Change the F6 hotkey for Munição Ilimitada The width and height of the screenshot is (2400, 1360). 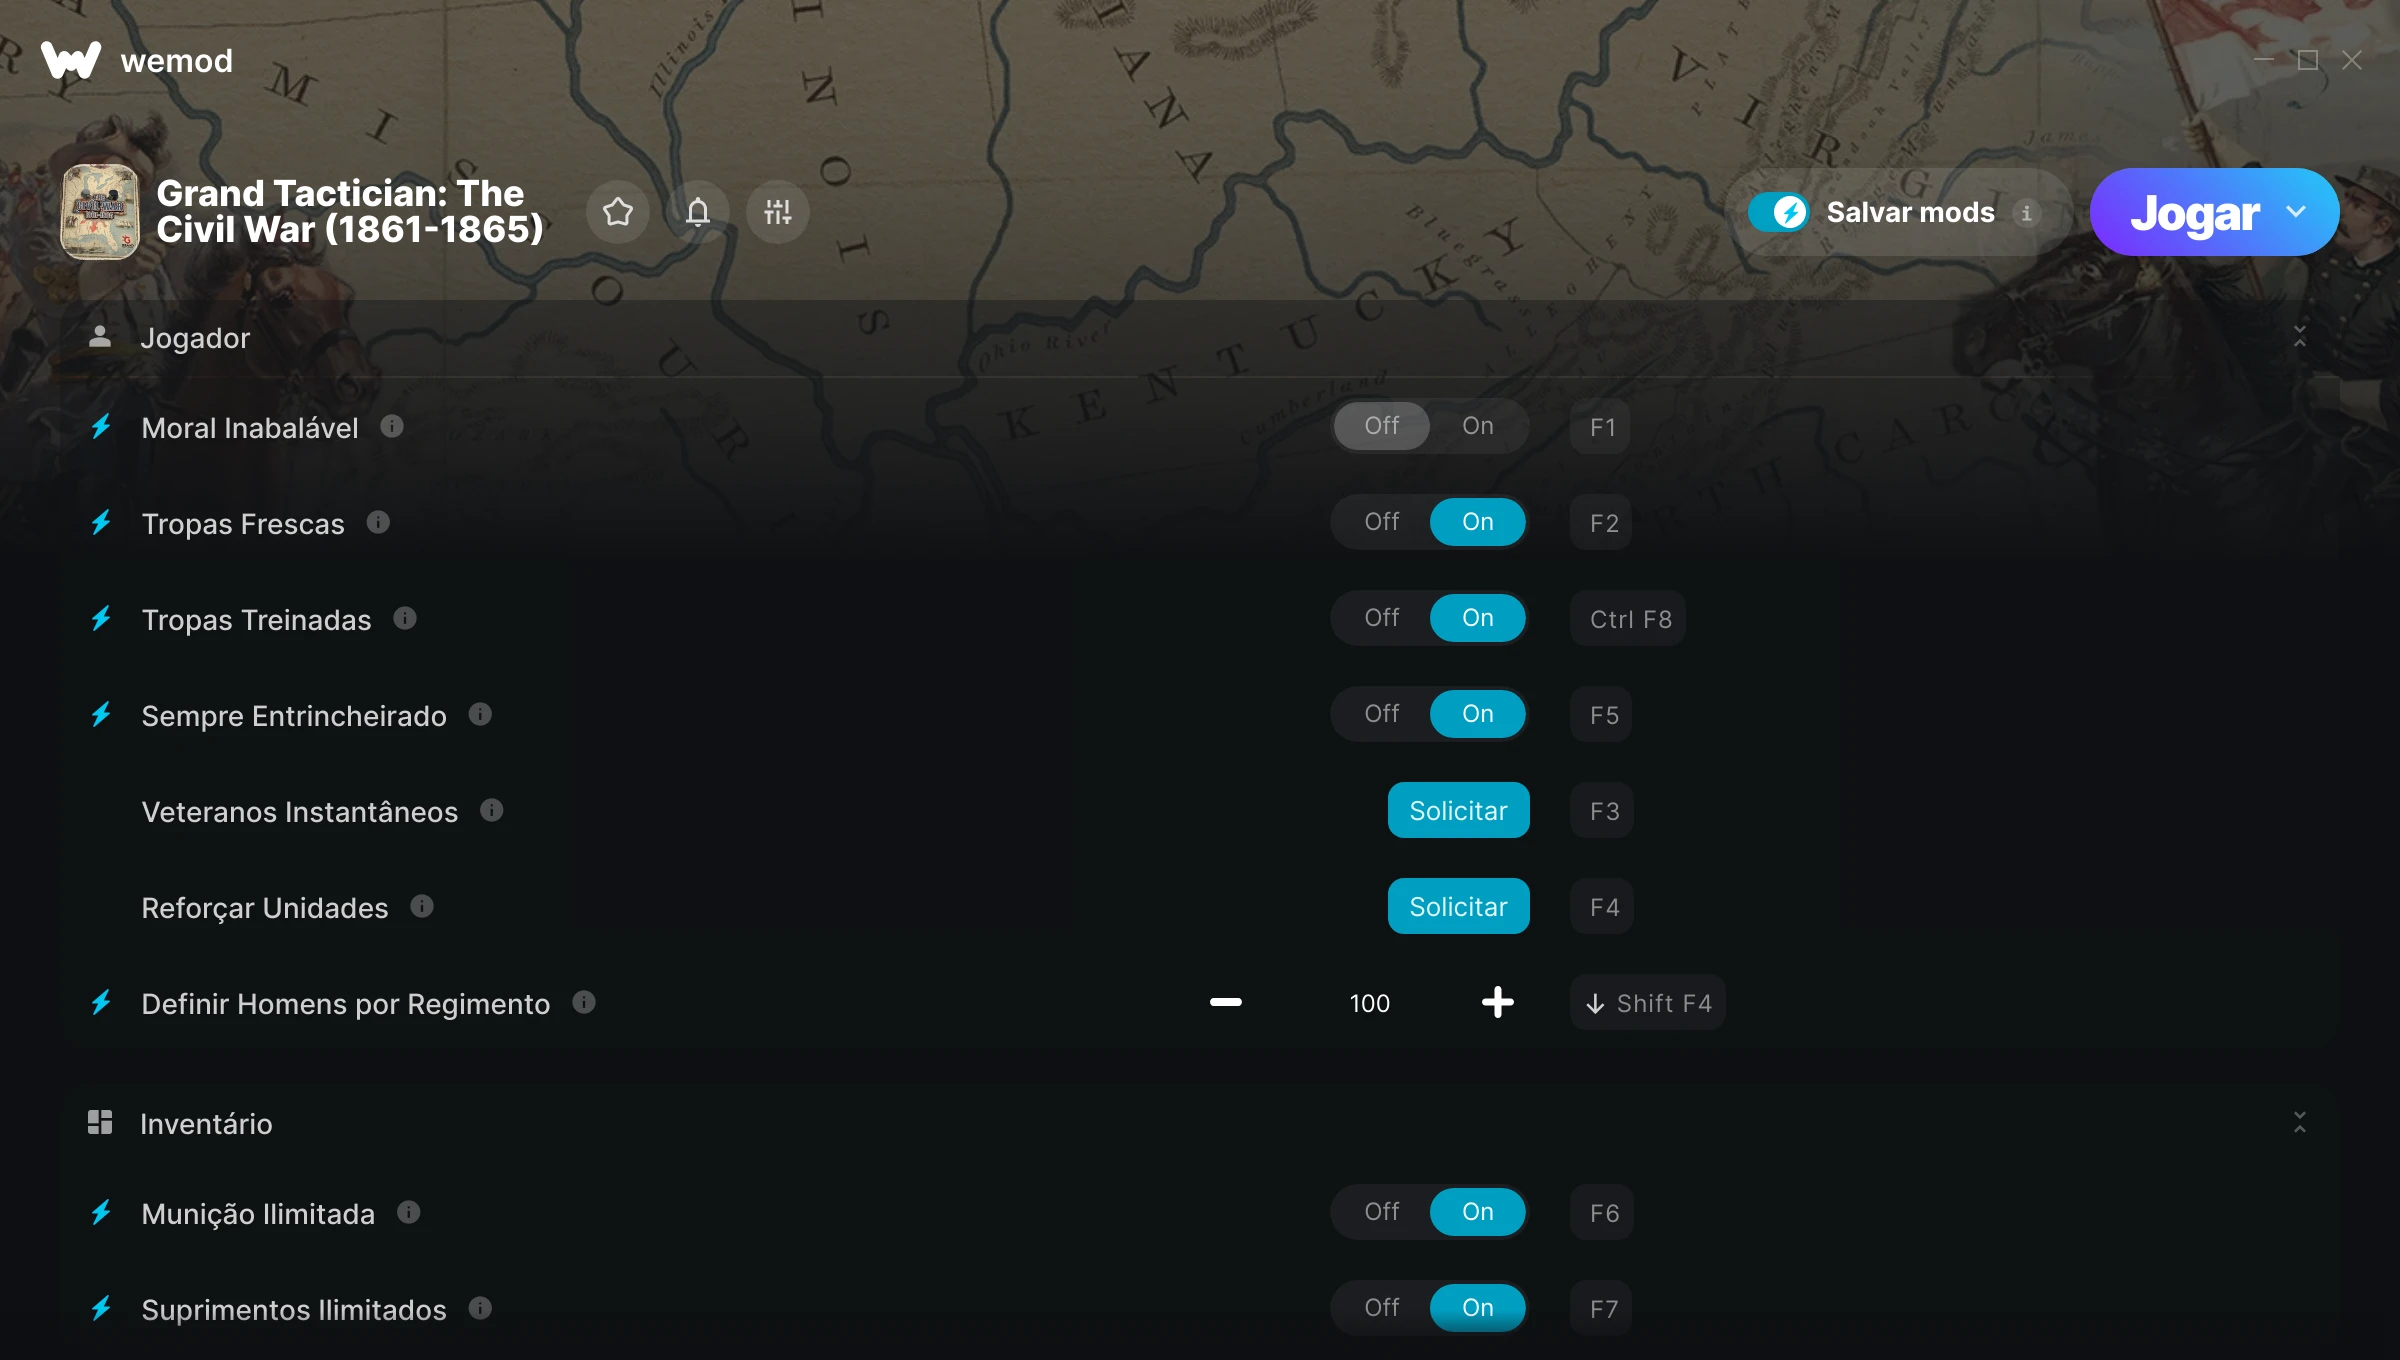[x=1603, y=1213]
